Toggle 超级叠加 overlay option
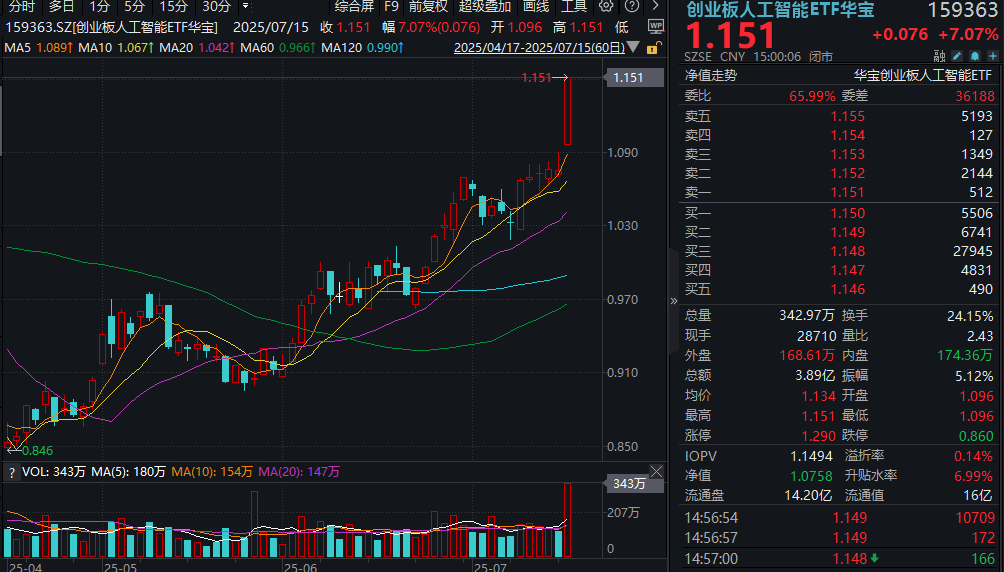Screen dimensions: 1004x572 click(x=485, y=6)
